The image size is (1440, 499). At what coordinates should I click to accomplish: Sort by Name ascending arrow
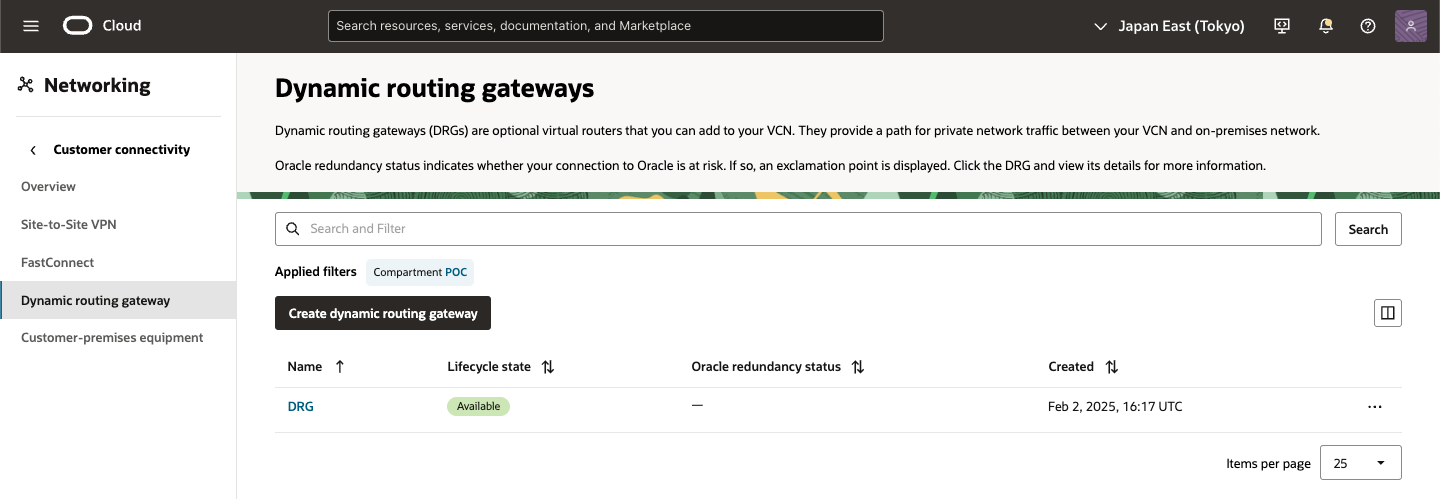[x=340, y=367]
